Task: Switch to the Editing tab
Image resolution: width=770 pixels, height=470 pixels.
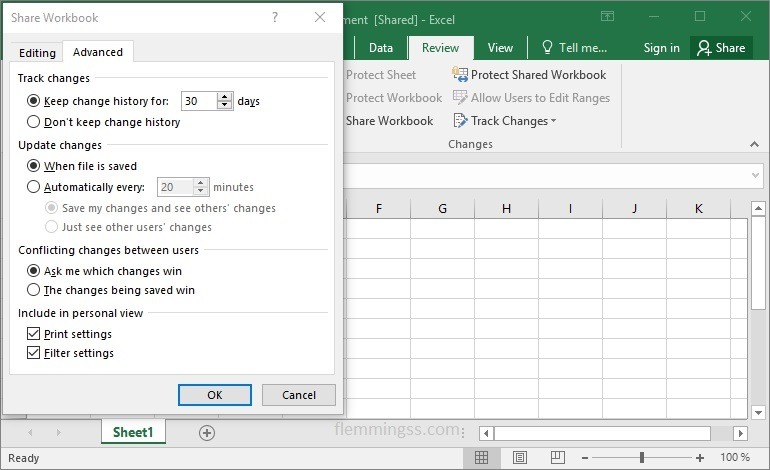Action: [37, 53]
